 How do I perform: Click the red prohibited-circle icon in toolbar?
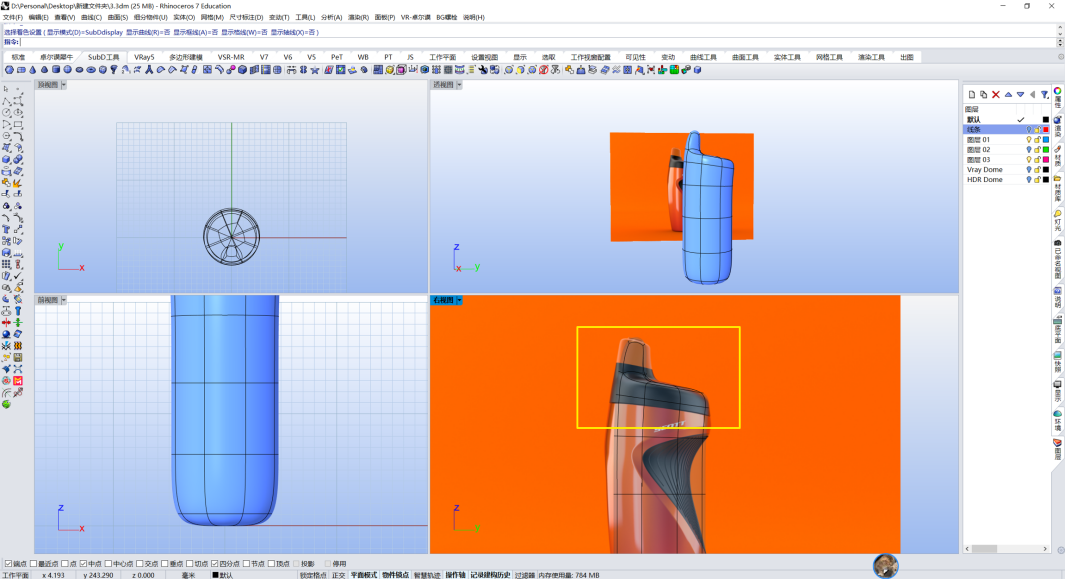click(543, 70)
